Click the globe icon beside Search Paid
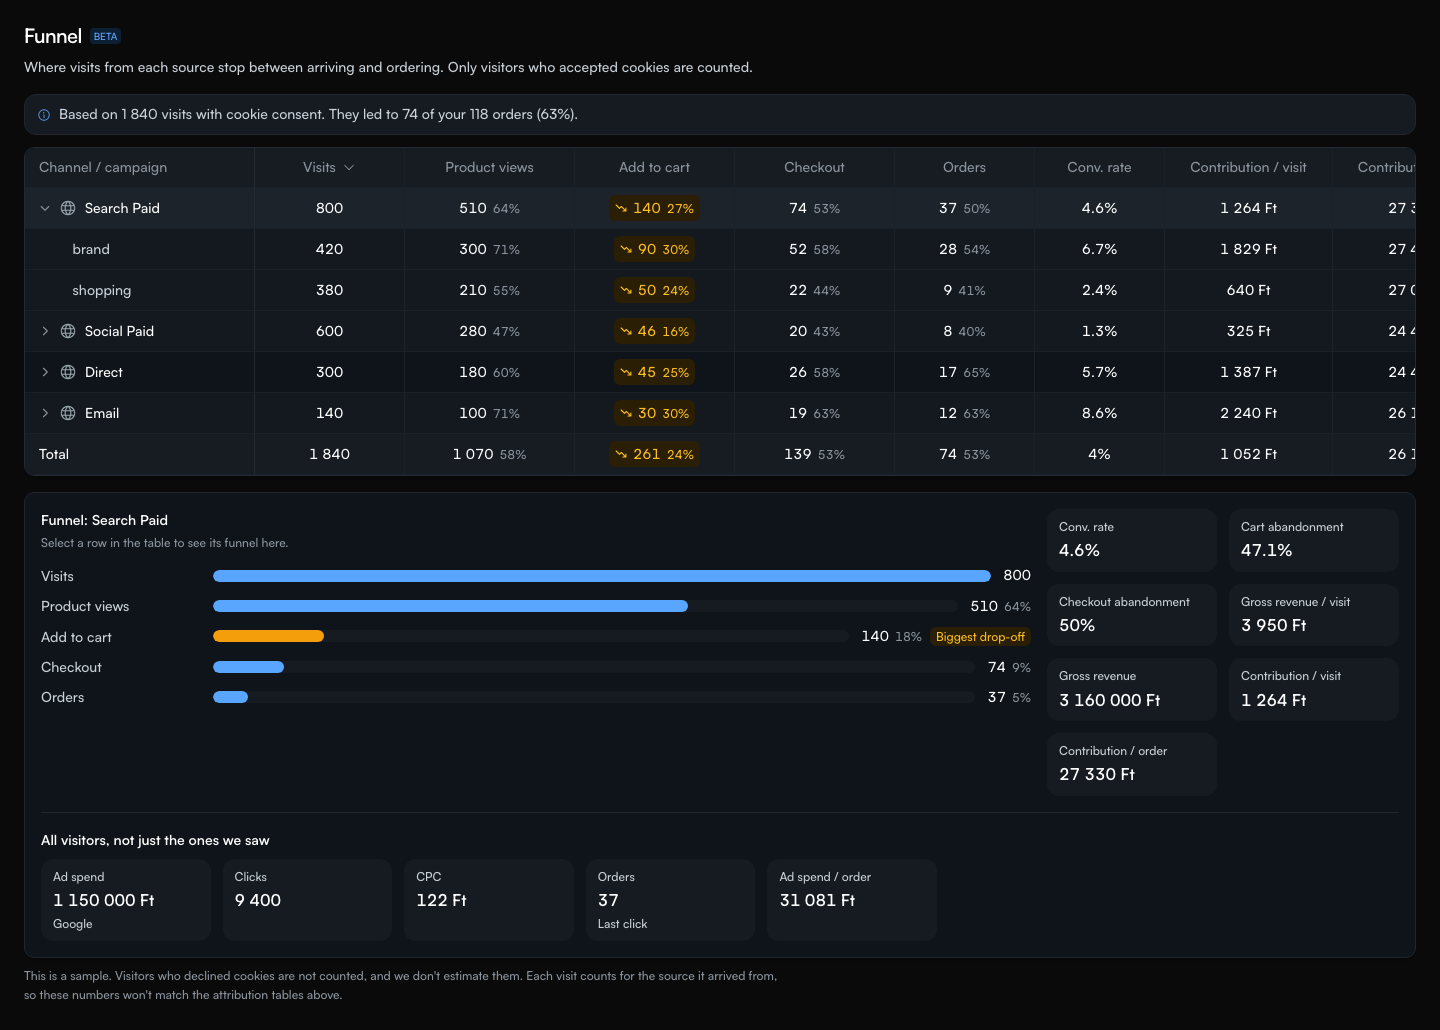 (x=68, y=208)
